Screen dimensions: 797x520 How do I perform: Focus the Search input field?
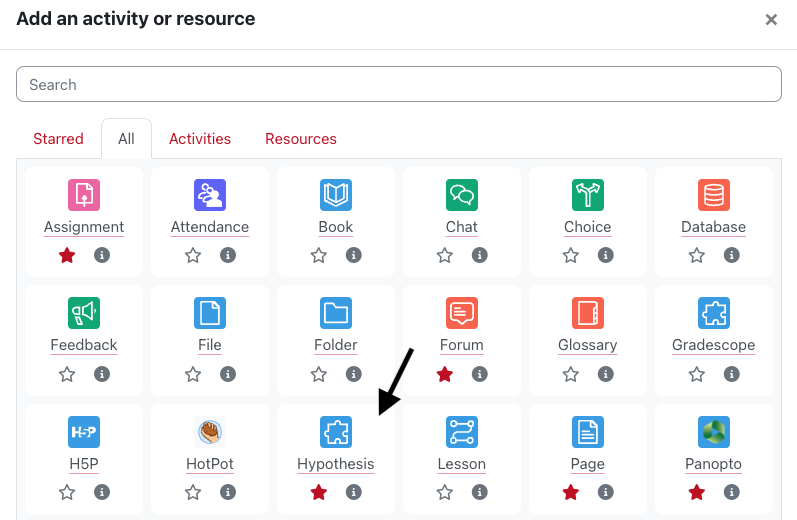pyautogui.click(x=399, y=85)
